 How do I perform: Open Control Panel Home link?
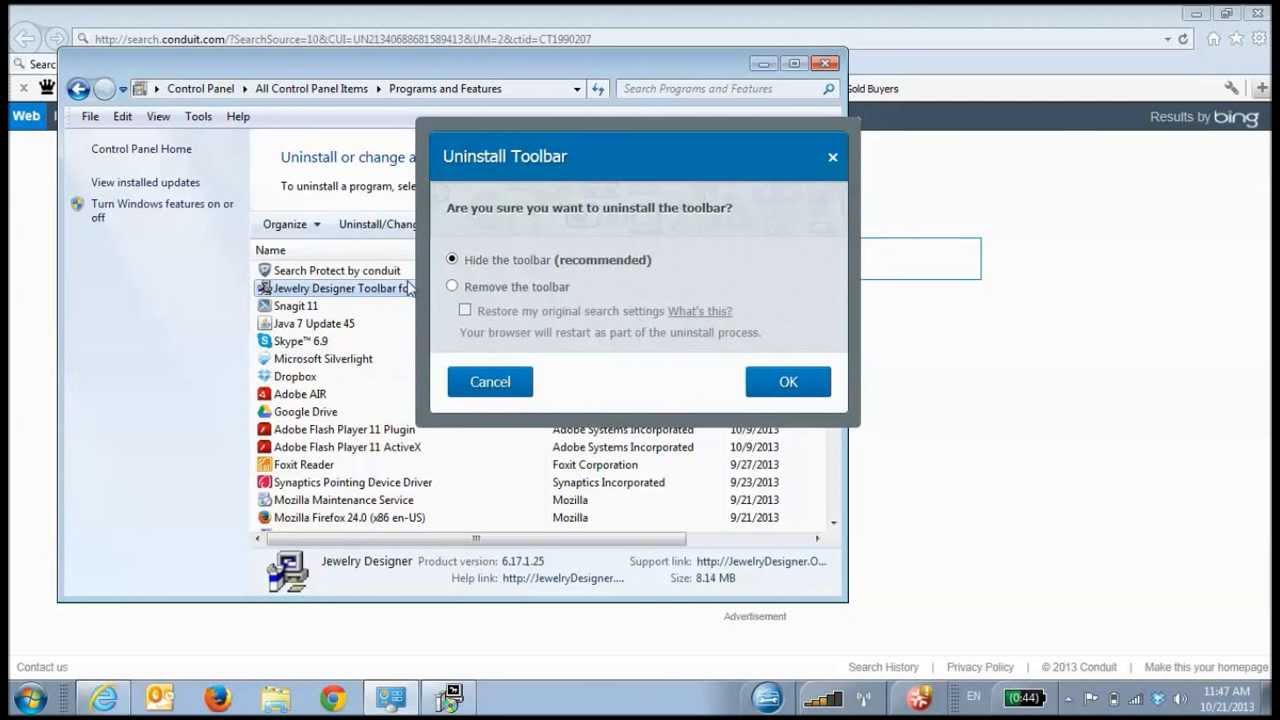pyautogui.click(x=141, y=149)
